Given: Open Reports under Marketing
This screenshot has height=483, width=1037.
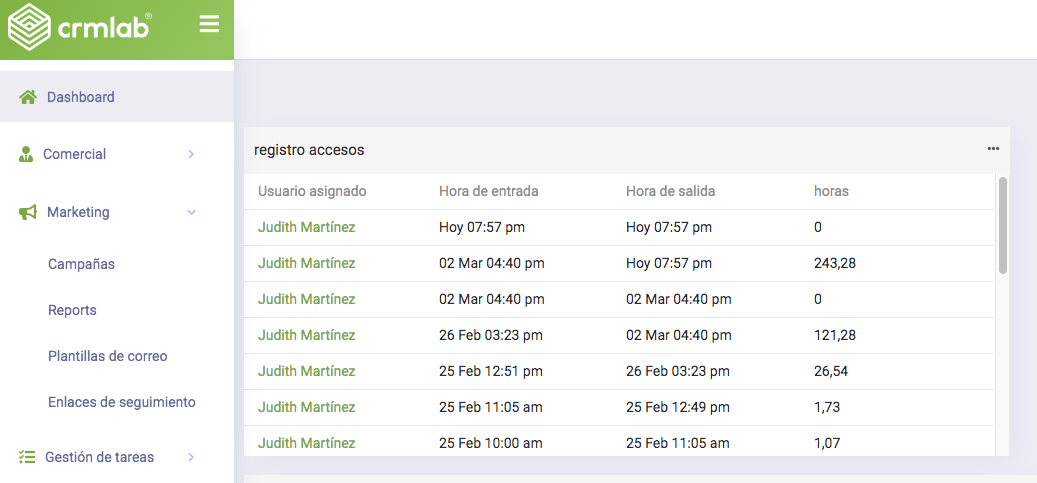Looking at the screenshot, I should [x=72, y=310].
